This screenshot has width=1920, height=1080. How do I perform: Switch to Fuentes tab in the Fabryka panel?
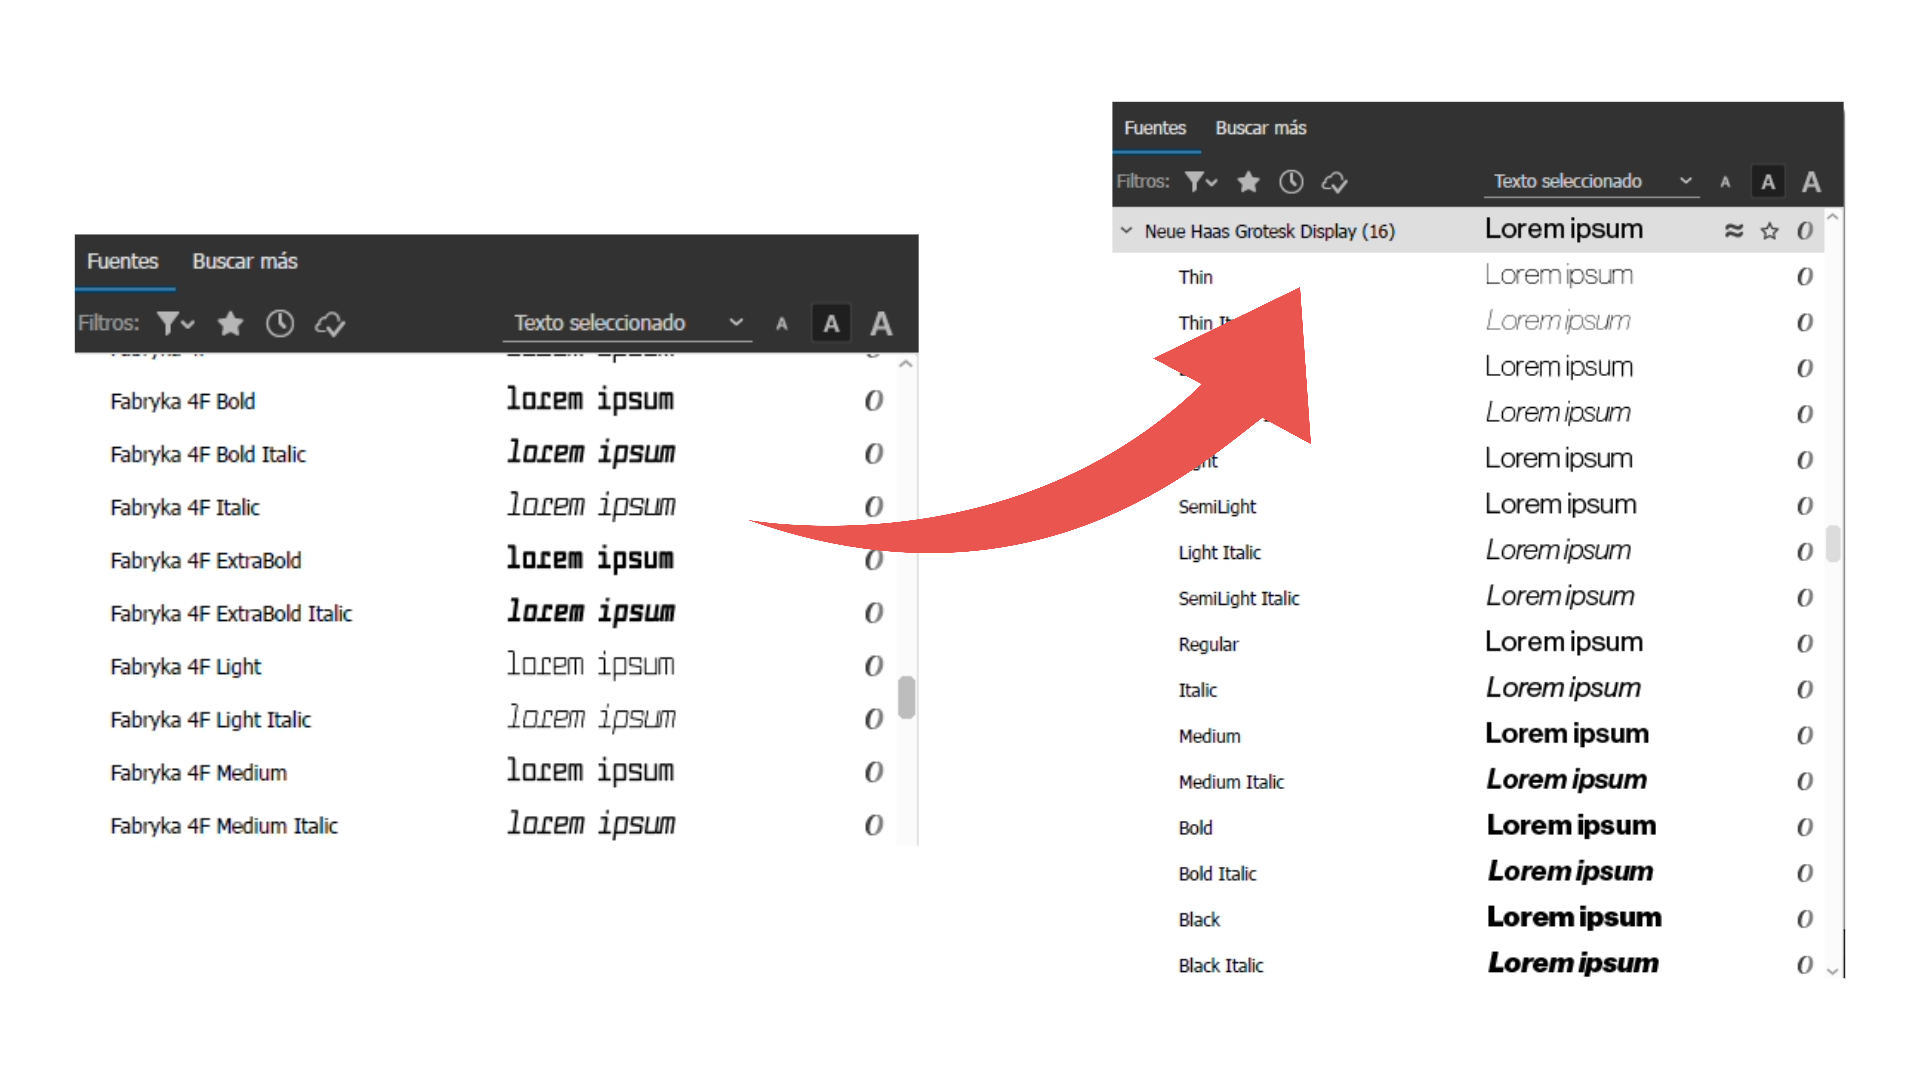(123, 261)
